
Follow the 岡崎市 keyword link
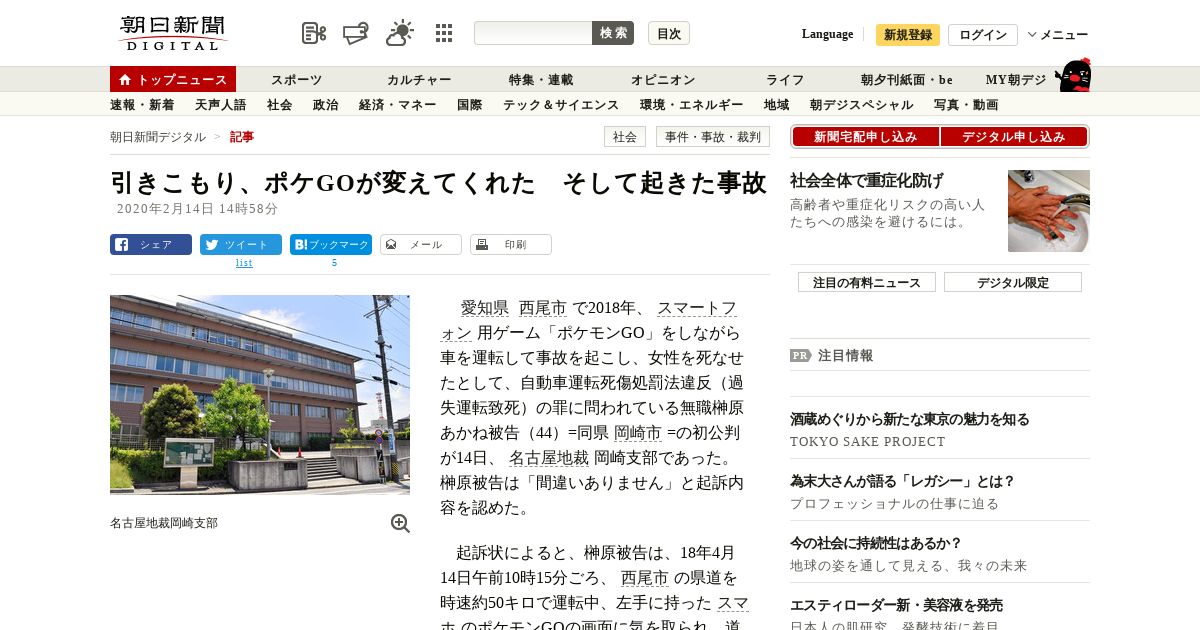(x=638, y=433)
